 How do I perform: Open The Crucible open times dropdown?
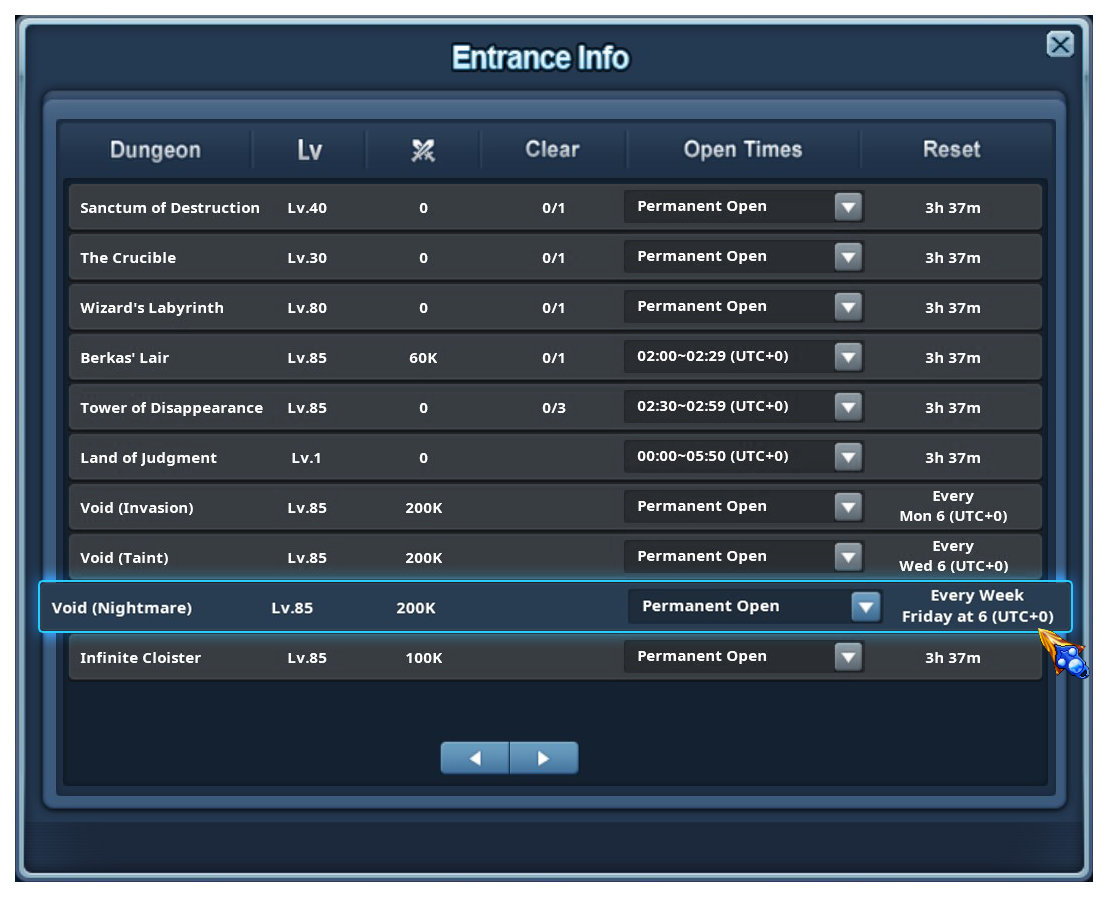pos(848,257)
